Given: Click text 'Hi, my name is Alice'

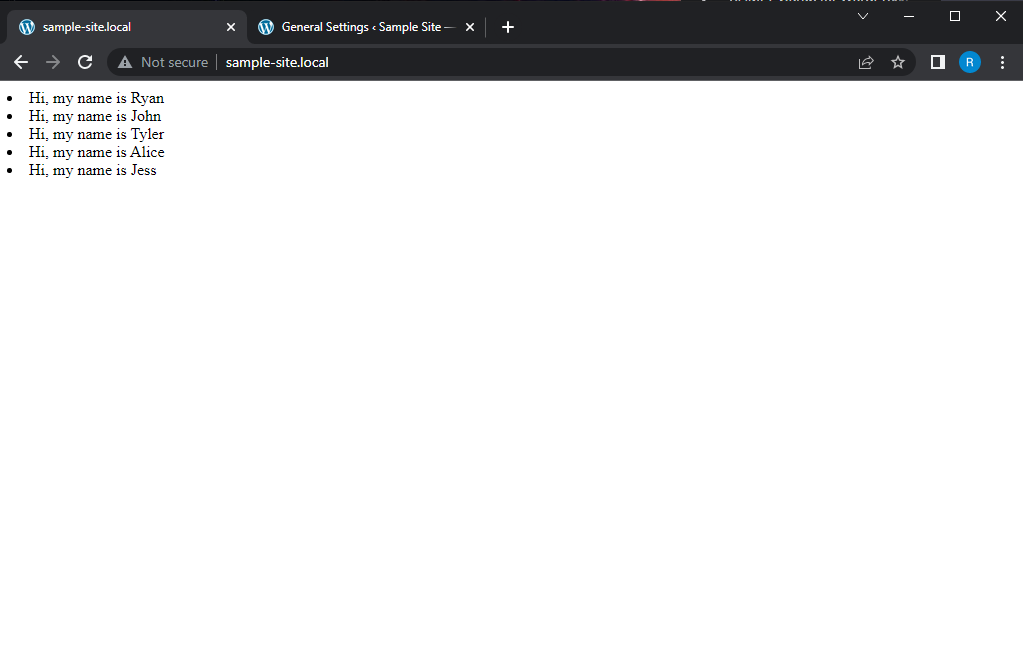Looking at the screenshot, I should 97,152.
